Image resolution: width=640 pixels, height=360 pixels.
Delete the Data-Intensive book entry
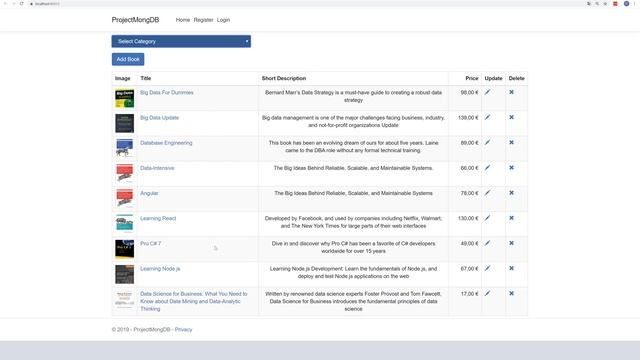(511, 168)
